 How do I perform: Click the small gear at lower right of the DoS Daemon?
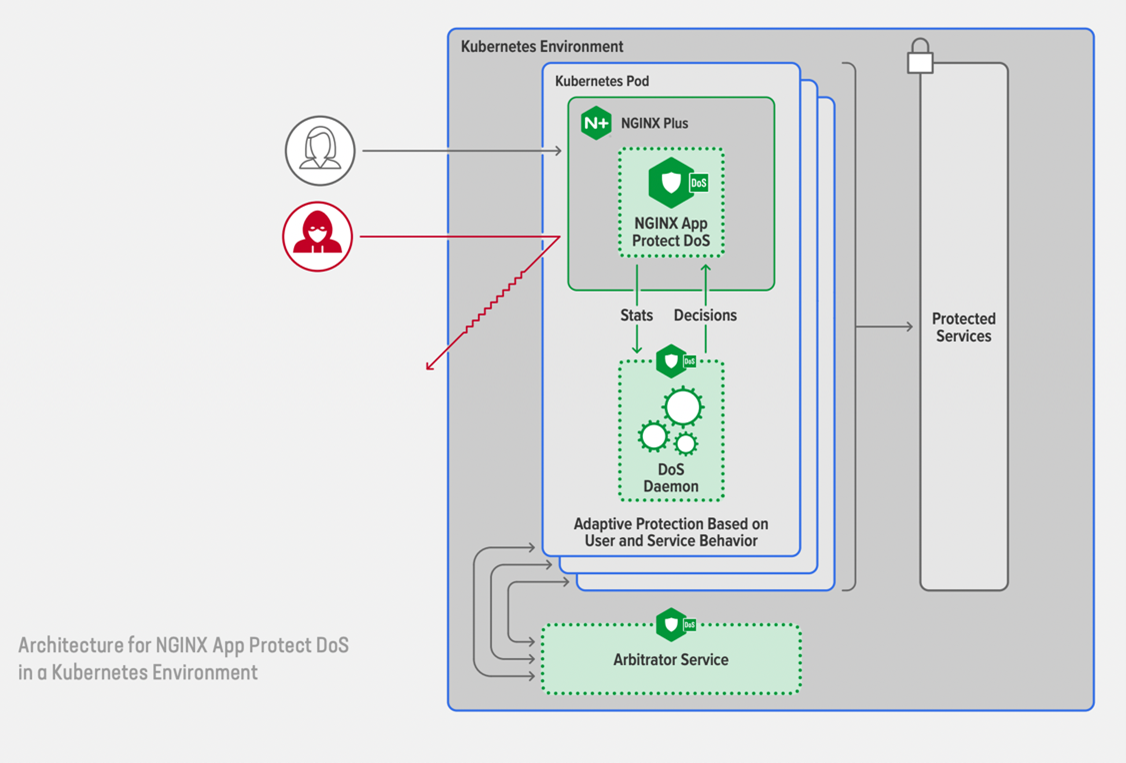686,444
